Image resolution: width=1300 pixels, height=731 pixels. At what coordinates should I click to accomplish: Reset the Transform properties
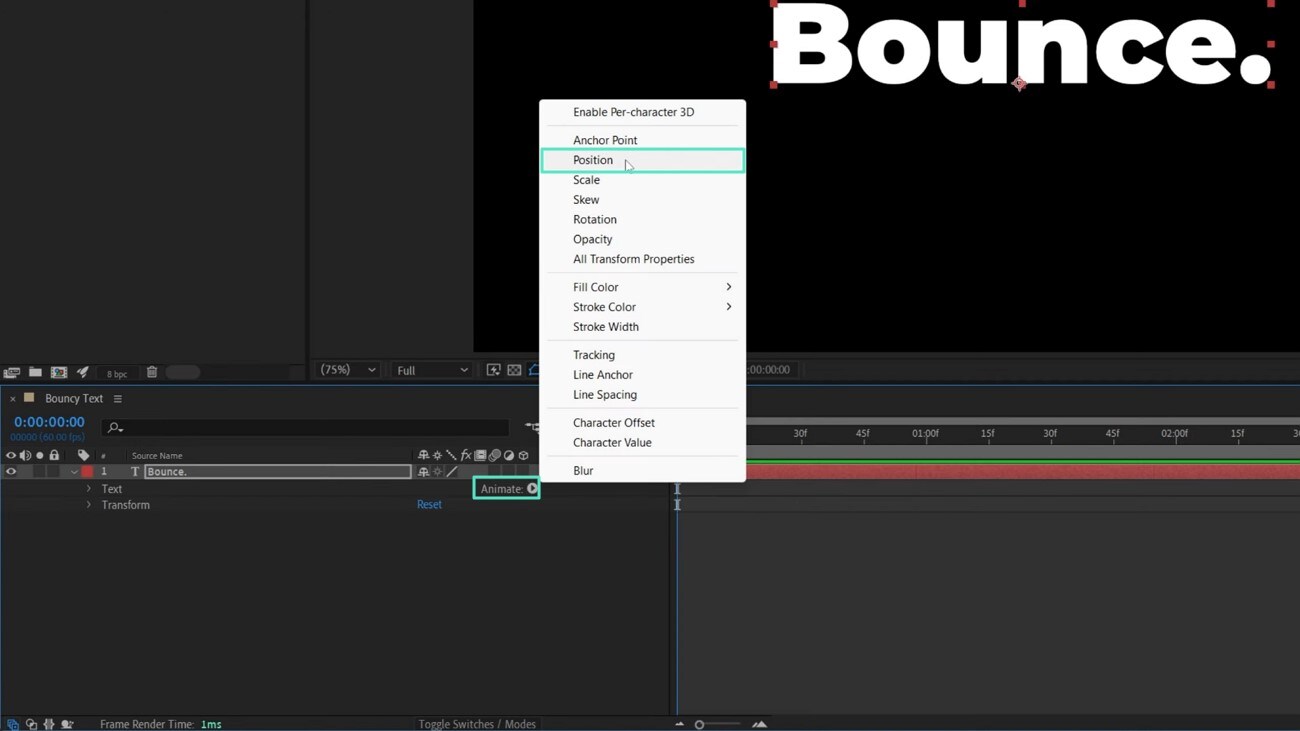pos(429,505)
